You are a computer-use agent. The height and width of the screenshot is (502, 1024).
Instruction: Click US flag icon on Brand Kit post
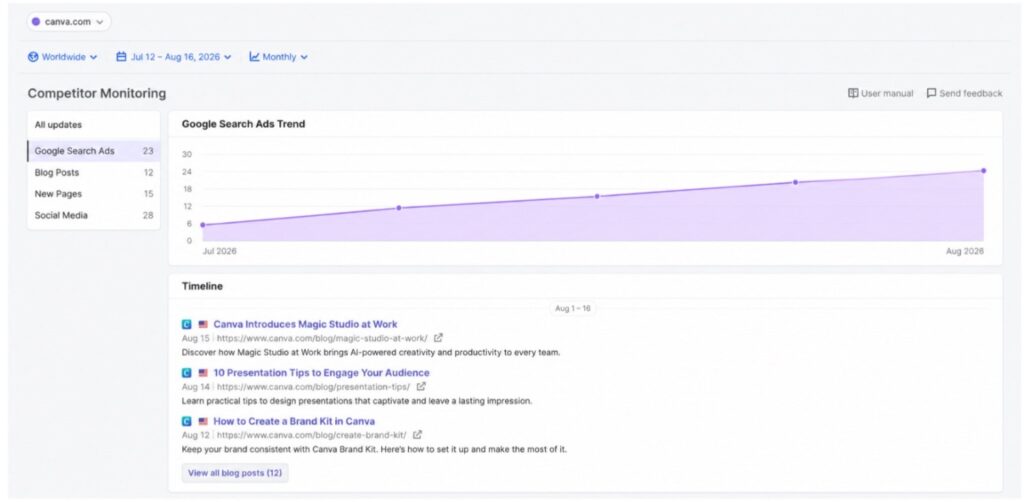pyautogui.click(x=203, y=421)
